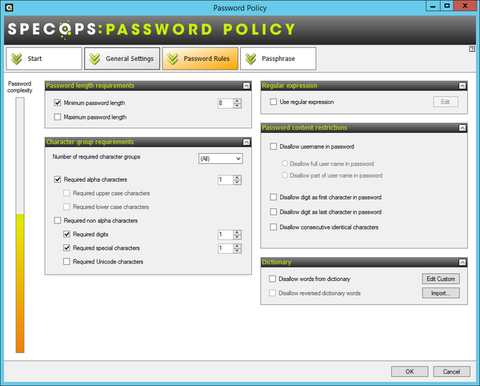This screenshot has width=480, height=386.
Task: Increase minimum password length with up arrow
Action: [237, 101]
